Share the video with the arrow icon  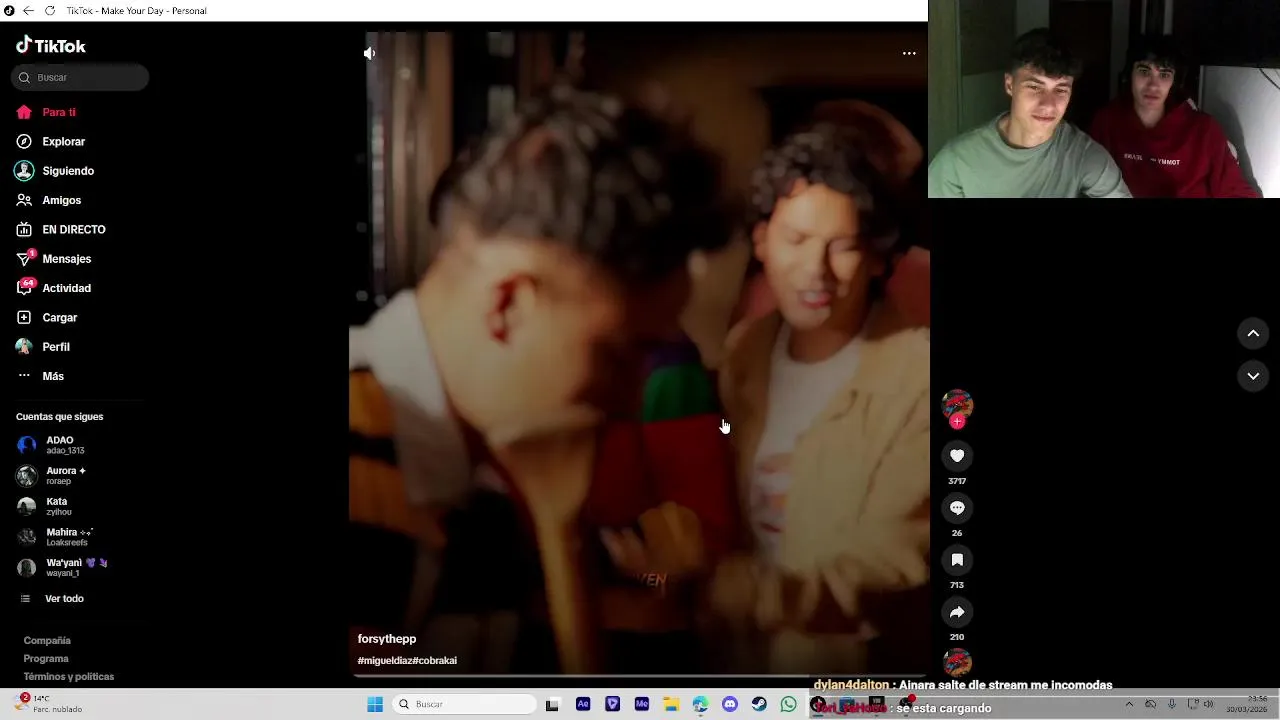click(957, 612)
